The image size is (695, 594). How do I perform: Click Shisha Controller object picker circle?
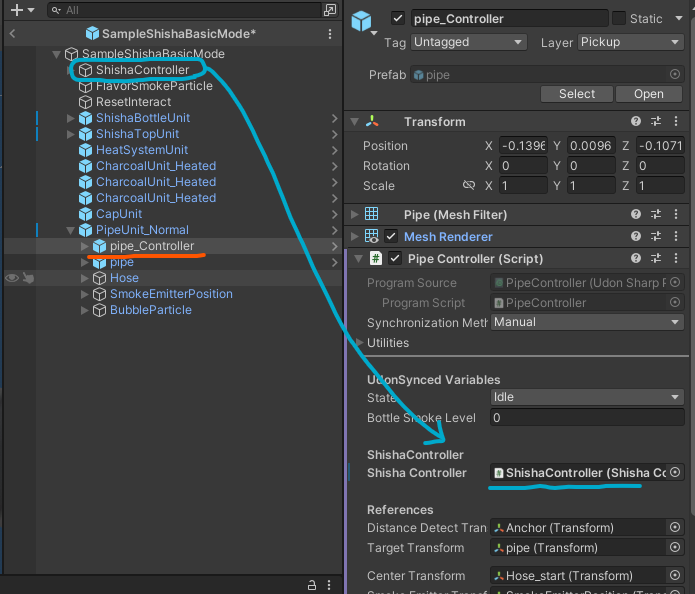coord(675,473)
